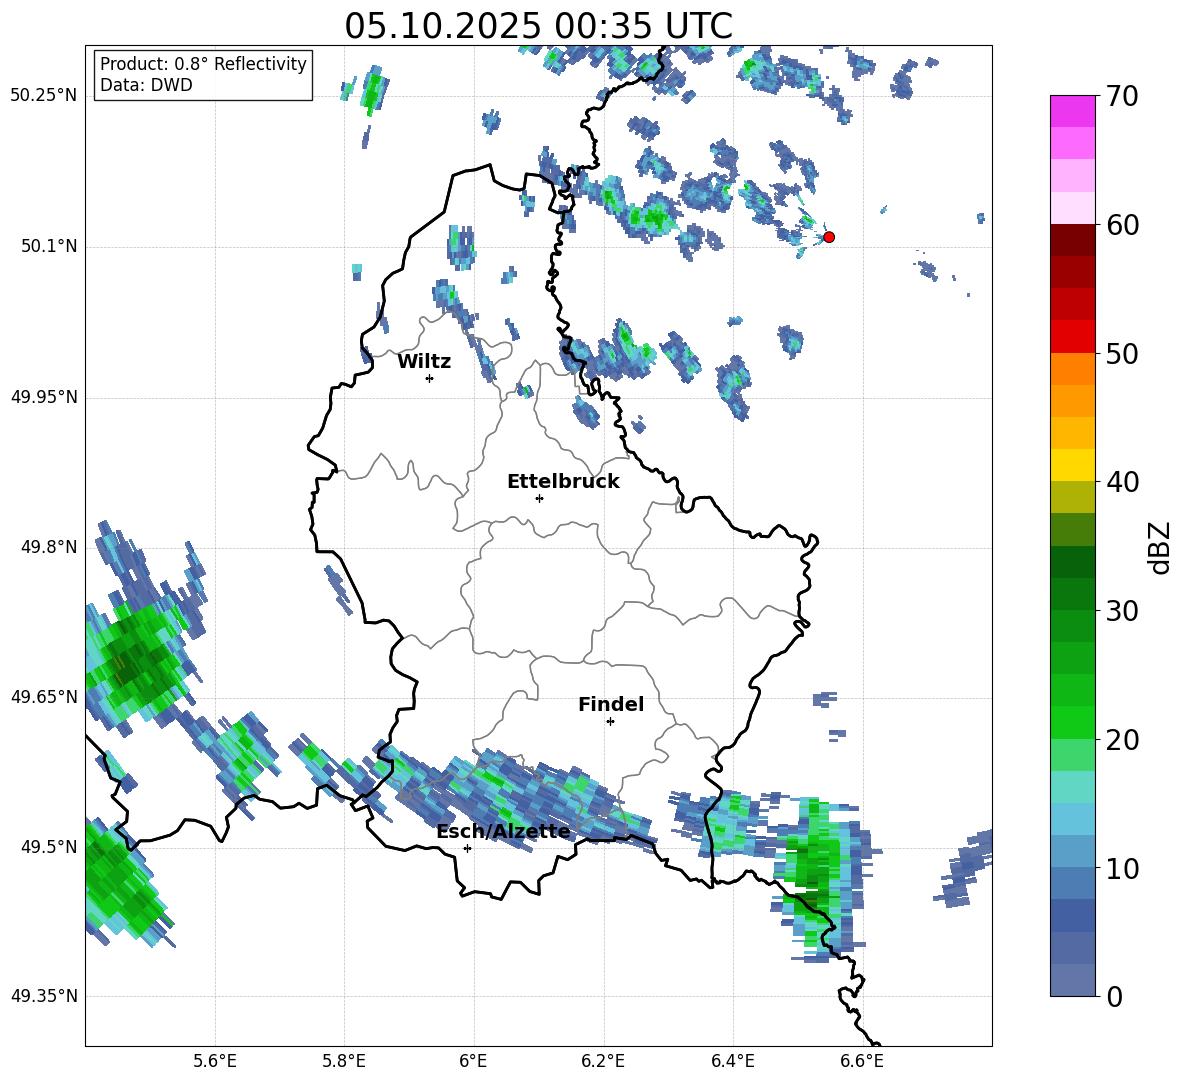Click the 6.6°E longitude label
The height and width of the screenshot is (1081, 1184).
[862, 1061]
